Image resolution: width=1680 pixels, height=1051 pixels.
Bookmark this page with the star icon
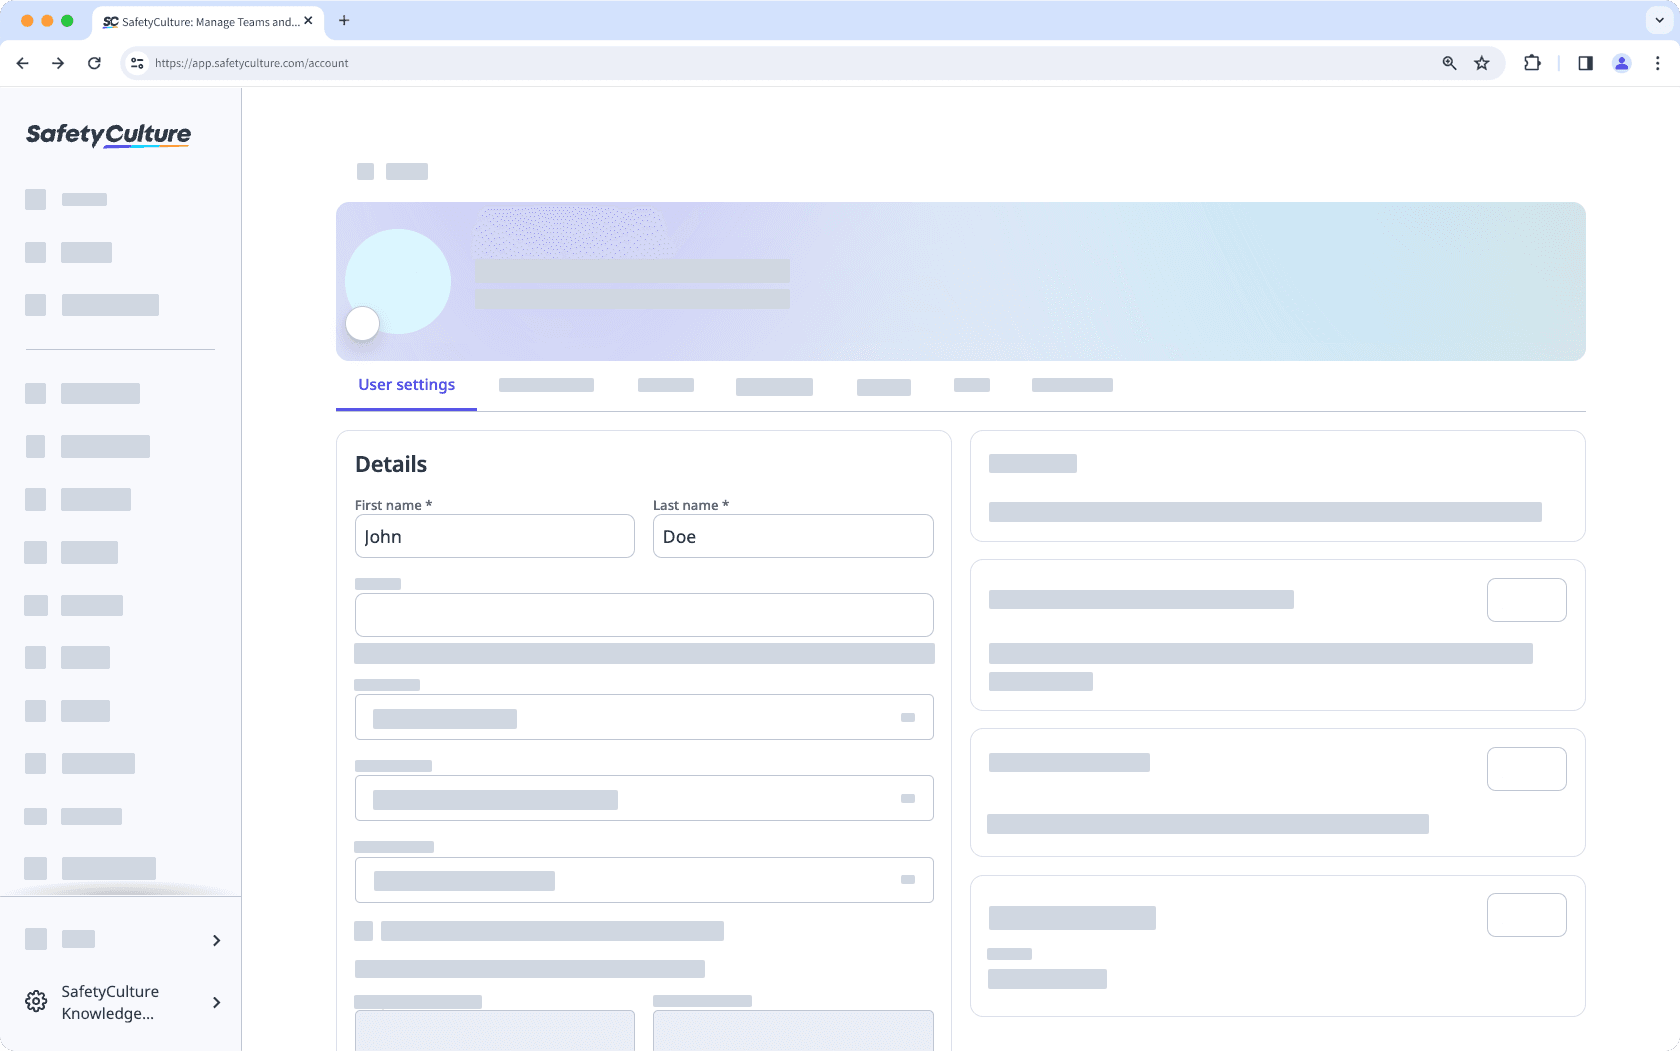click(x=1481, y=63)
